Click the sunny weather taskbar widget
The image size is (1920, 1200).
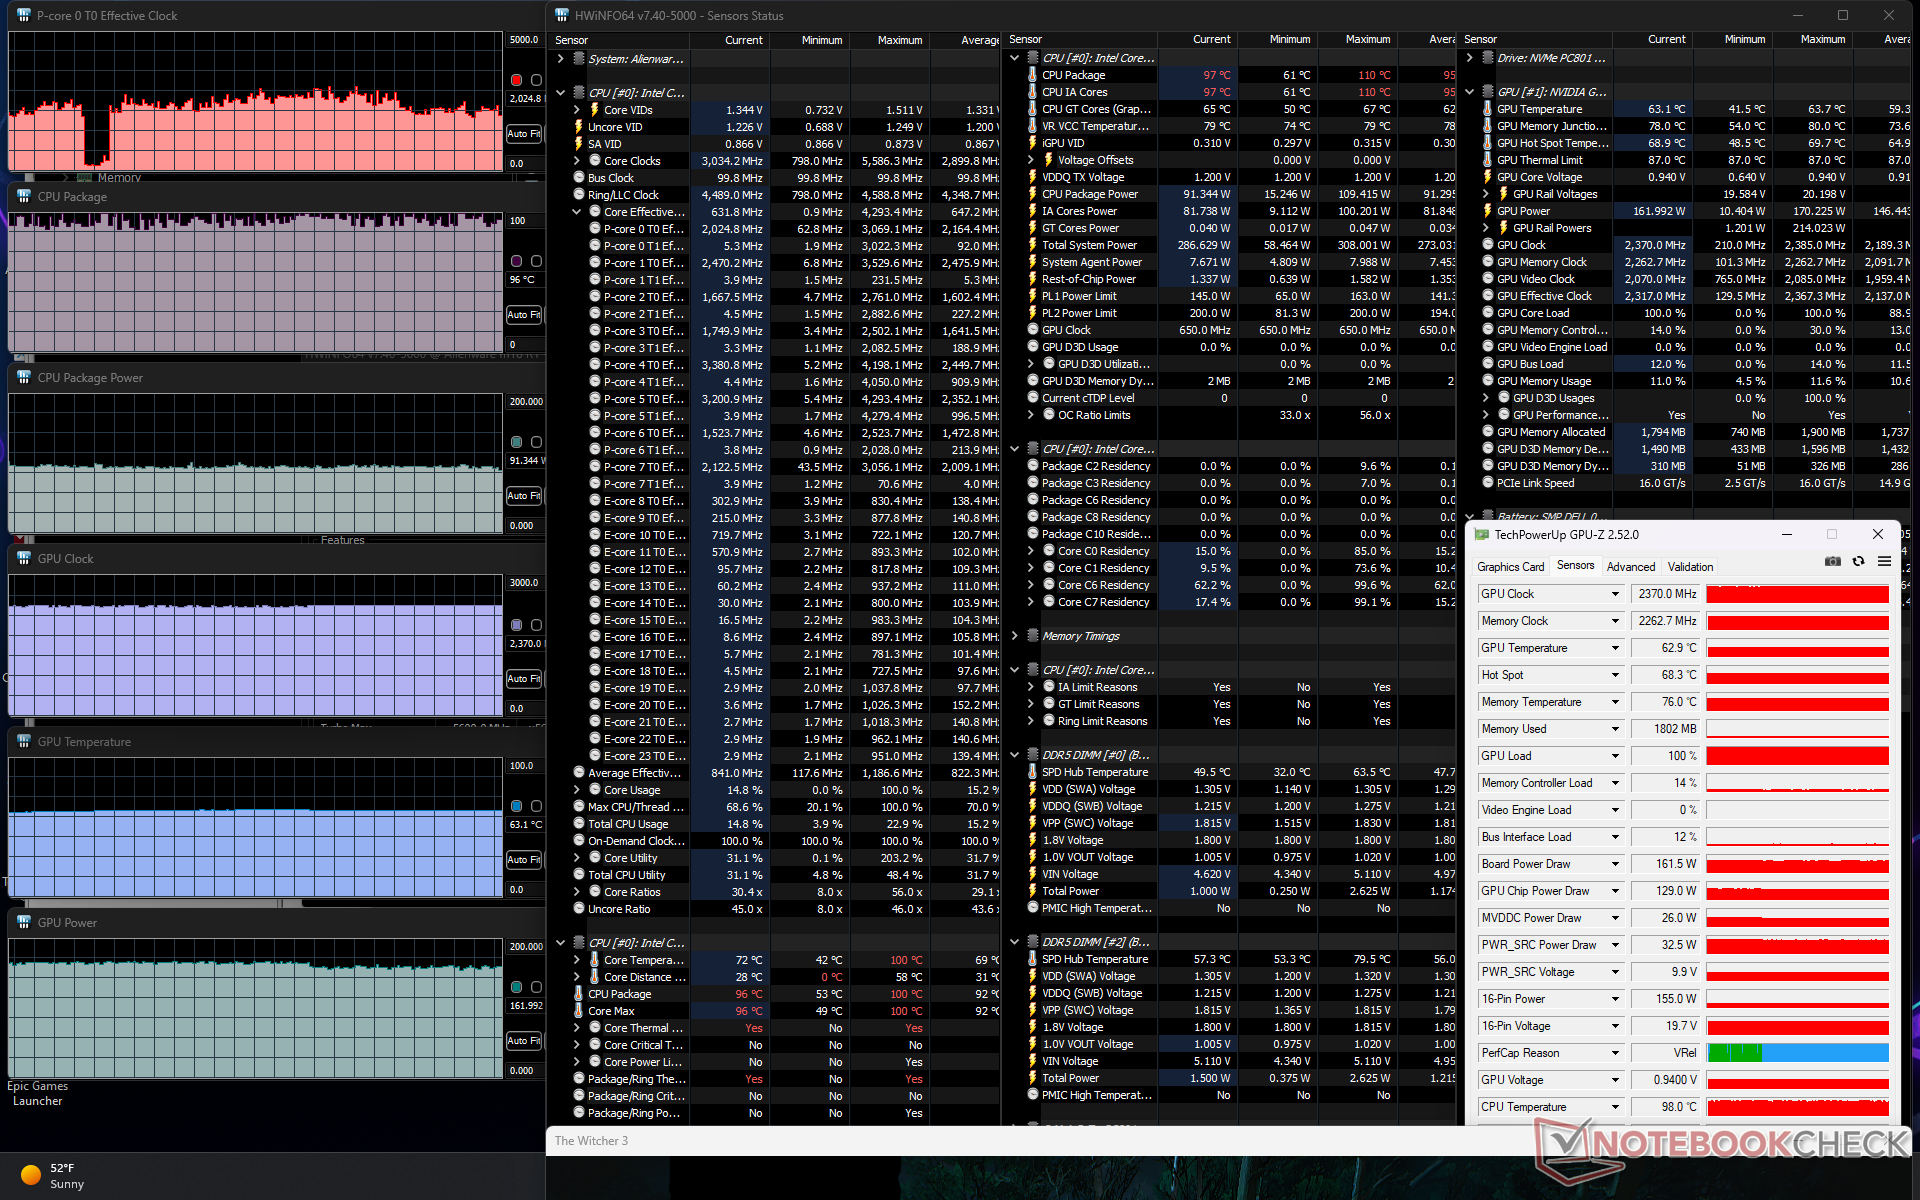[x=50, y=1175]
